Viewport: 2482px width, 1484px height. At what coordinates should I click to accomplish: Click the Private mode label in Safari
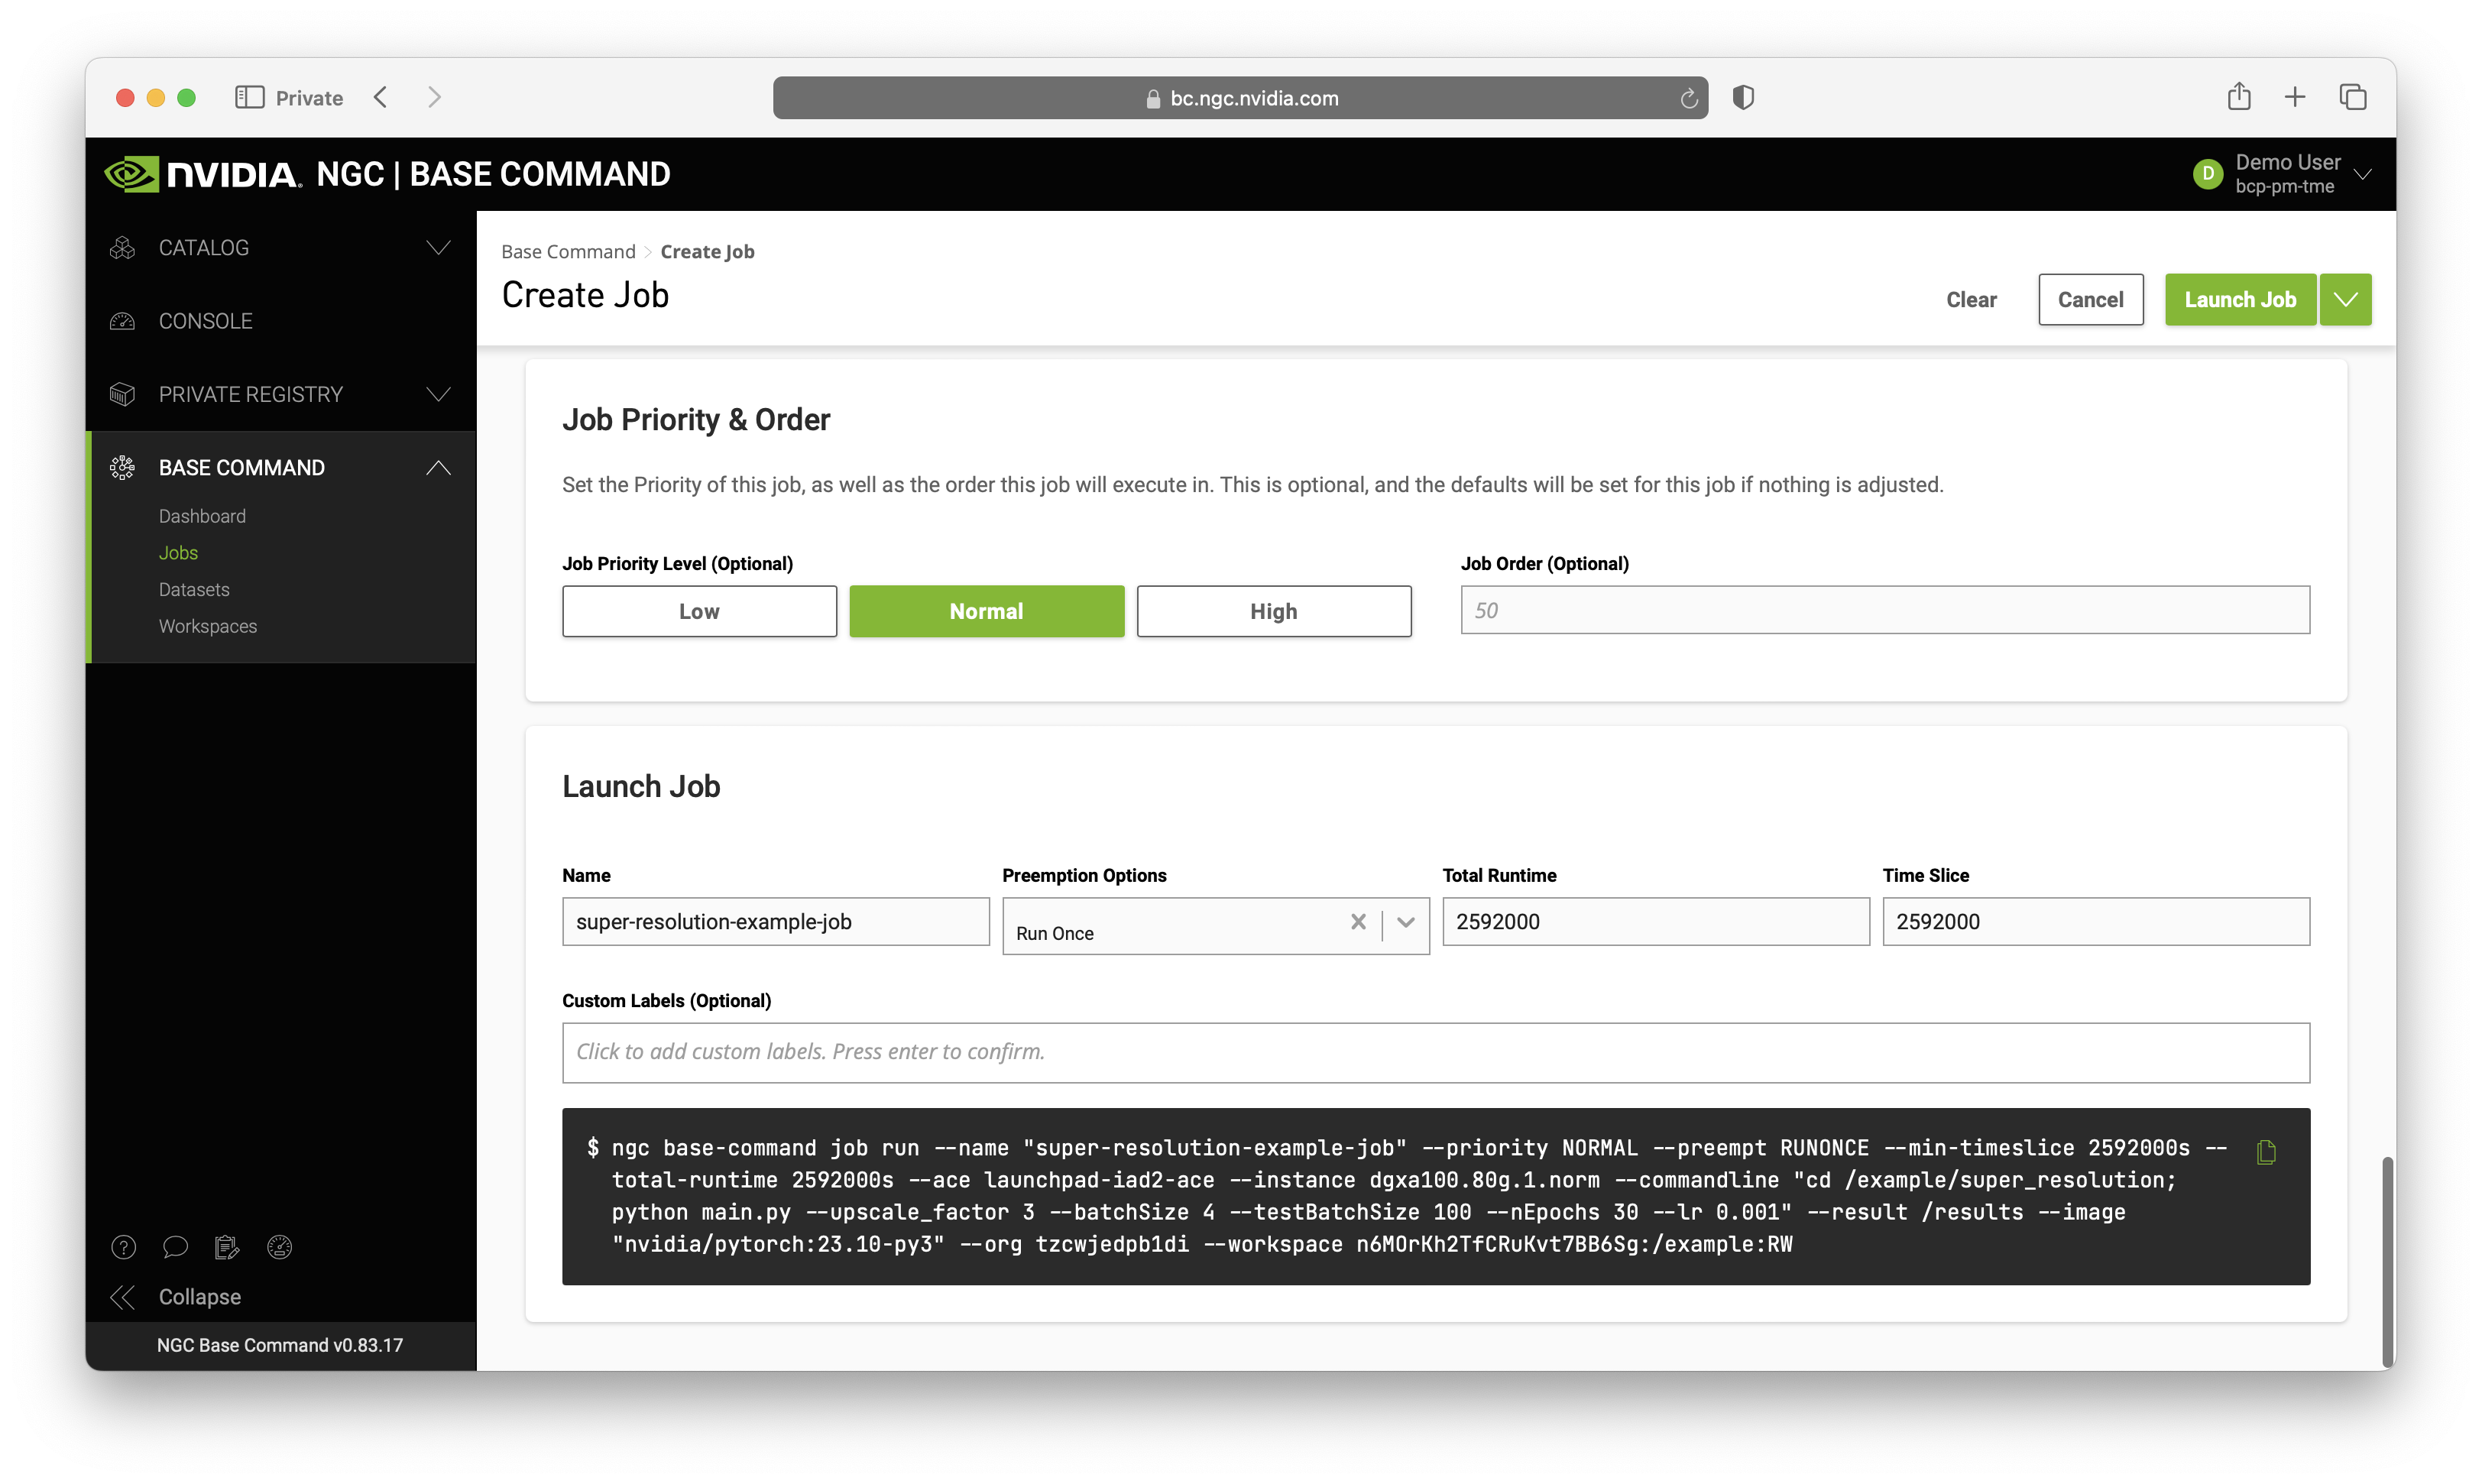tap(309, 98)
